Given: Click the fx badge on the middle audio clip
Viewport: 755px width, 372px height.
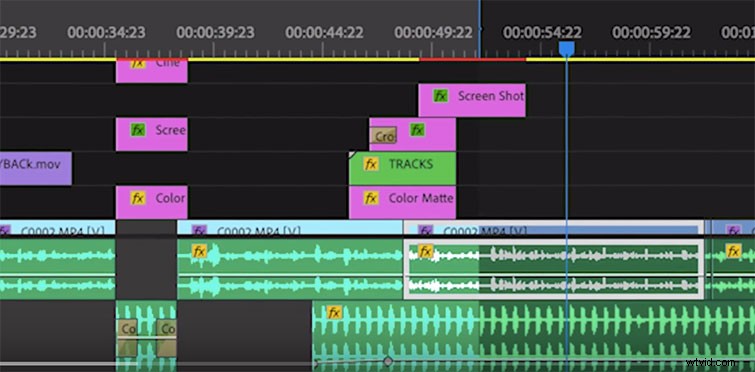Looking at the screenshot, I should coord(198,251).
